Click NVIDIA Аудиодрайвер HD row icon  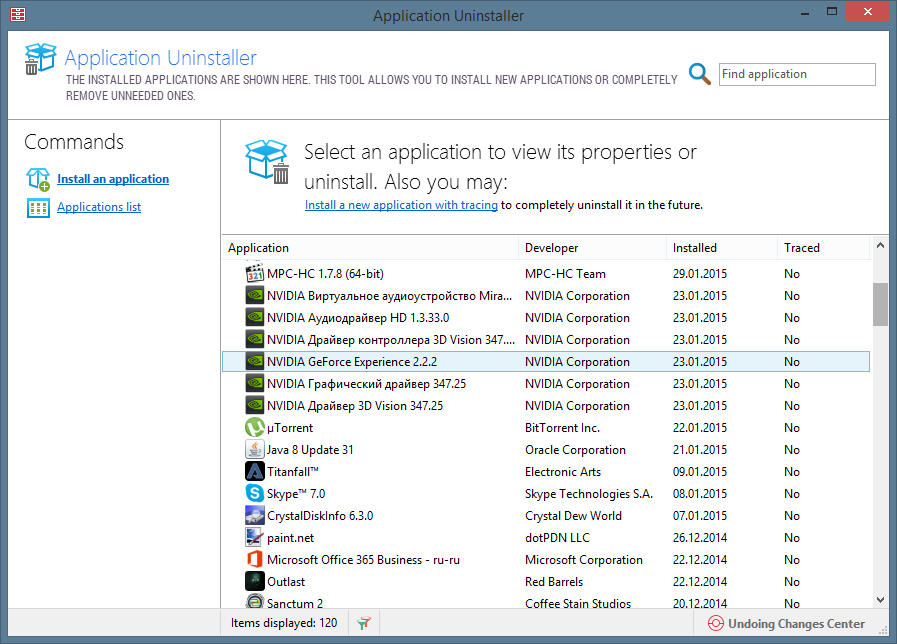pos(255,317)
